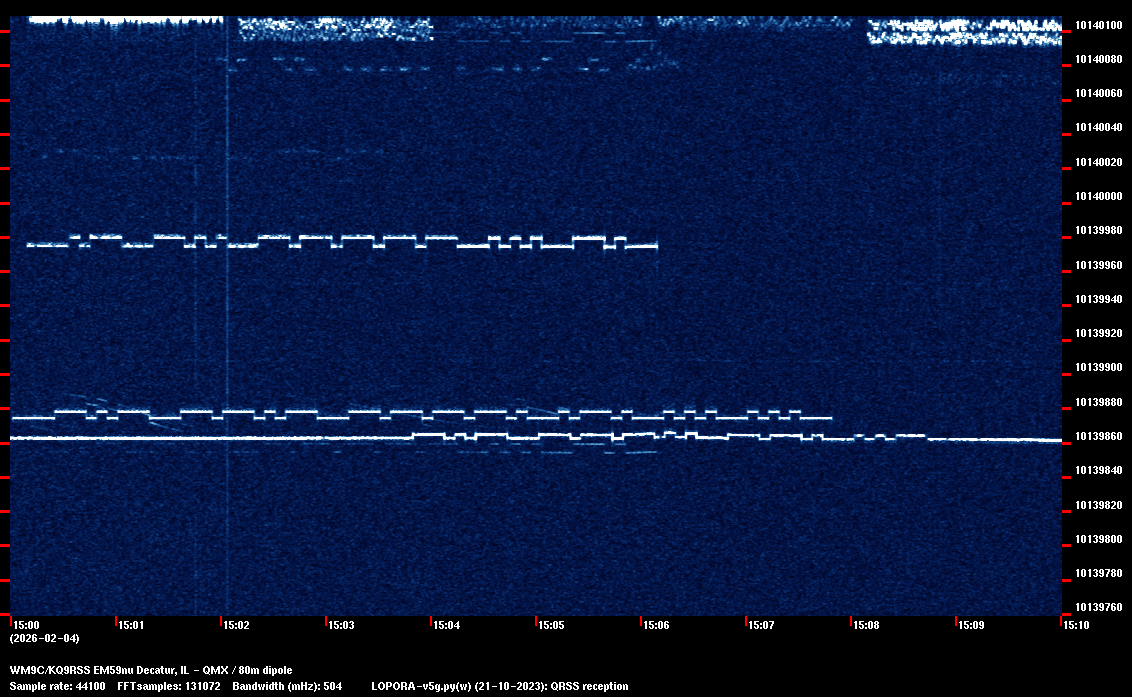The width and height of the screenshot is (1132, 697).
Task: Click the continuous carrier line near 10139860
Action: click(x=200, y=438)
